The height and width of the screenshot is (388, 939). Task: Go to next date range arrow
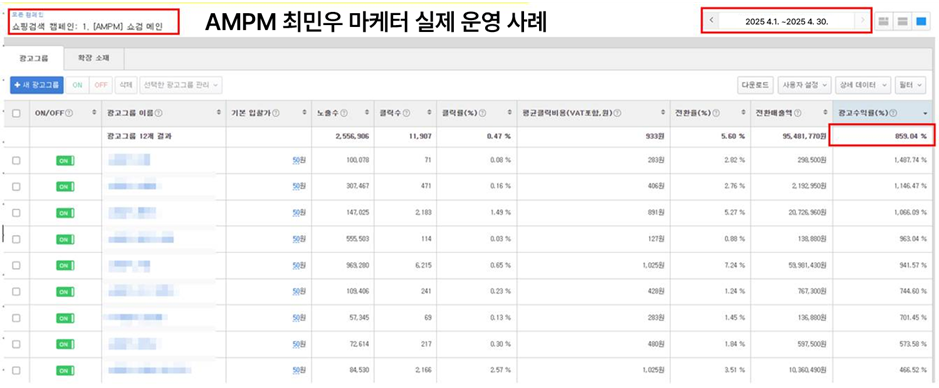pyautogui.click(x=862, y=21)
